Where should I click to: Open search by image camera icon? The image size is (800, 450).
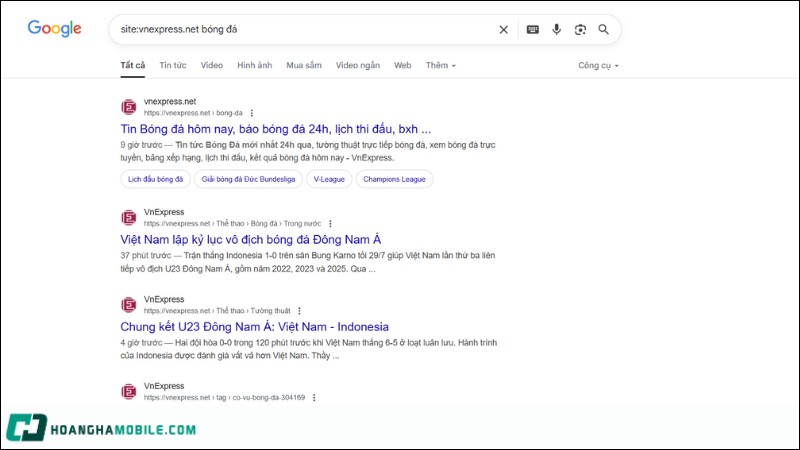click(x=580, y=30)
